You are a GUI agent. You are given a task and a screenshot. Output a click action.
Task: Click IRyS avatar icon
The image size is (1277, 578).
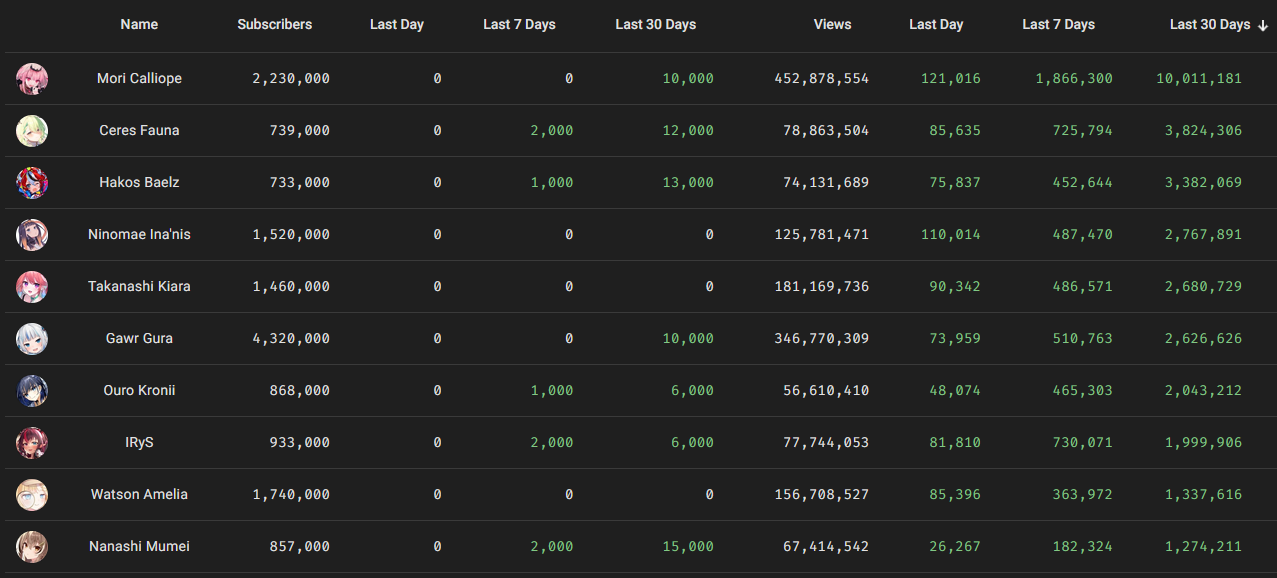click(x=32, y=443)
